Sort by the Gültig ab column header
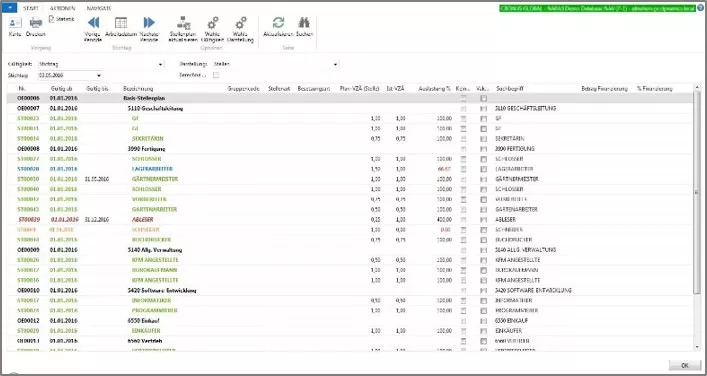This screenshot has height=376, width=707. [x=61, y=89]
